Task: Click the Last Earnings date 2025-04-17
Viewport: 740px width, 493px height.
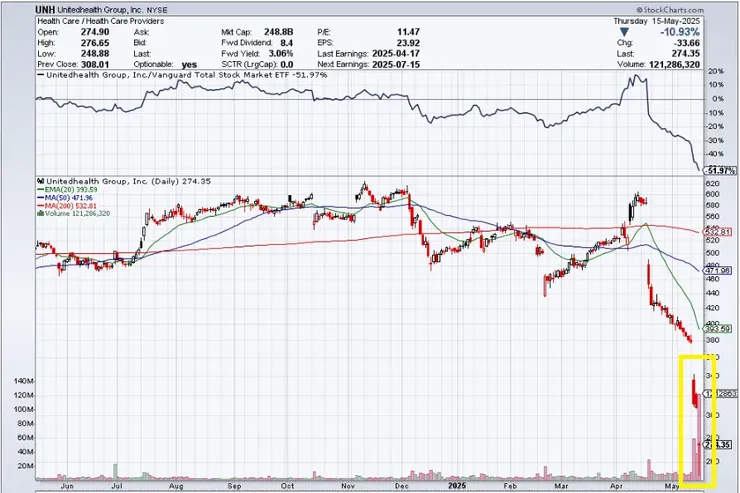Action: 395,53
